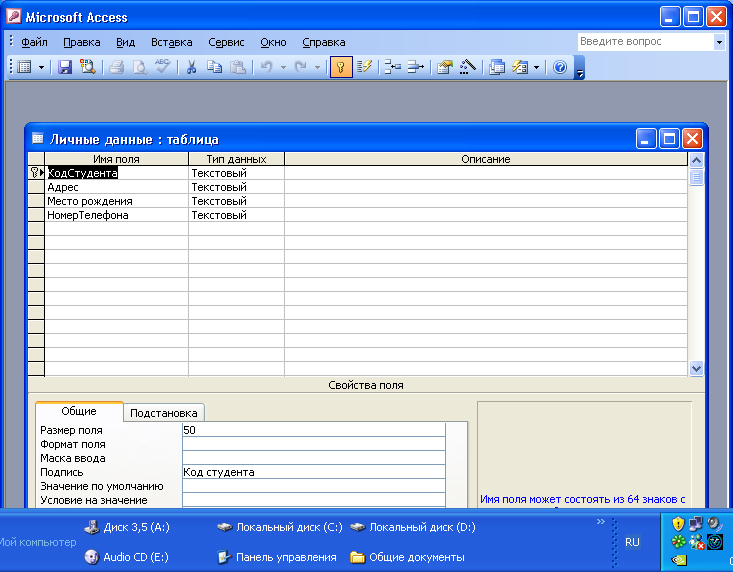733x572 pixels.
Task: Click the Подпись value Код студента
Action: coord(314,472)
